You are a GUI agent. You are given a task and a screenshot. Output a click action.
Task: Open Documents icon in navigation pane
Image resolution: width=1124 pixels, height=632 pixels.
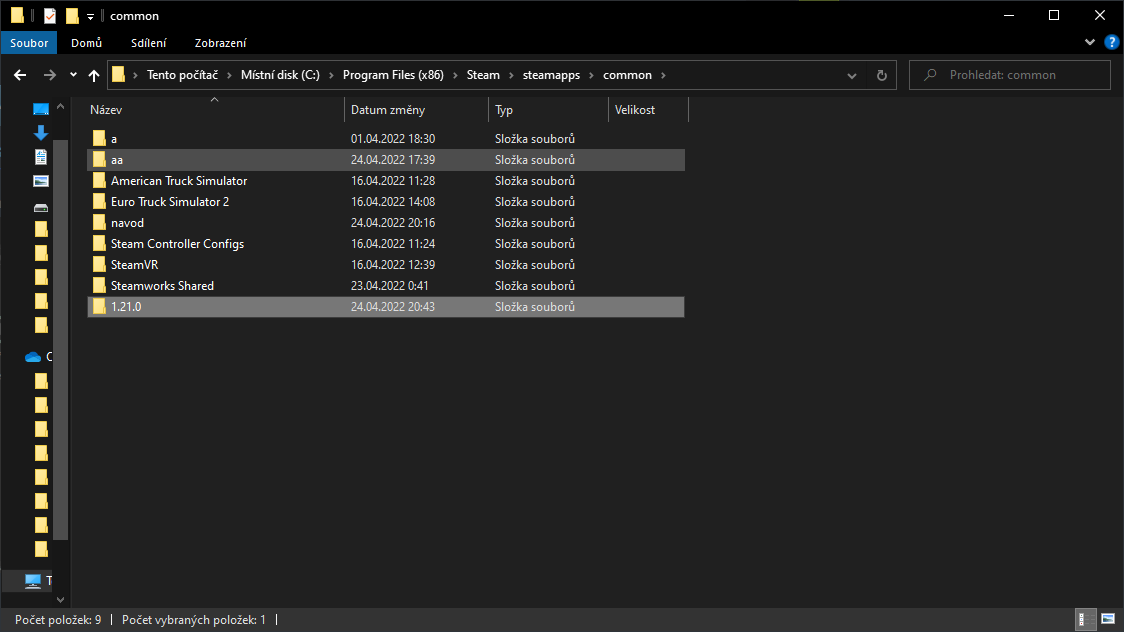click(41, 157)
